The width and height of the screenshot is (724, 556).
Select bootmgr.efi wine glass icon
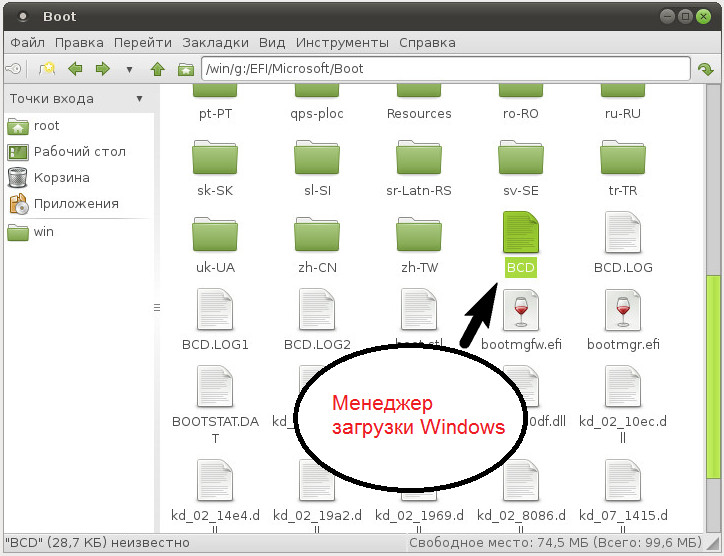coord(623,309)
